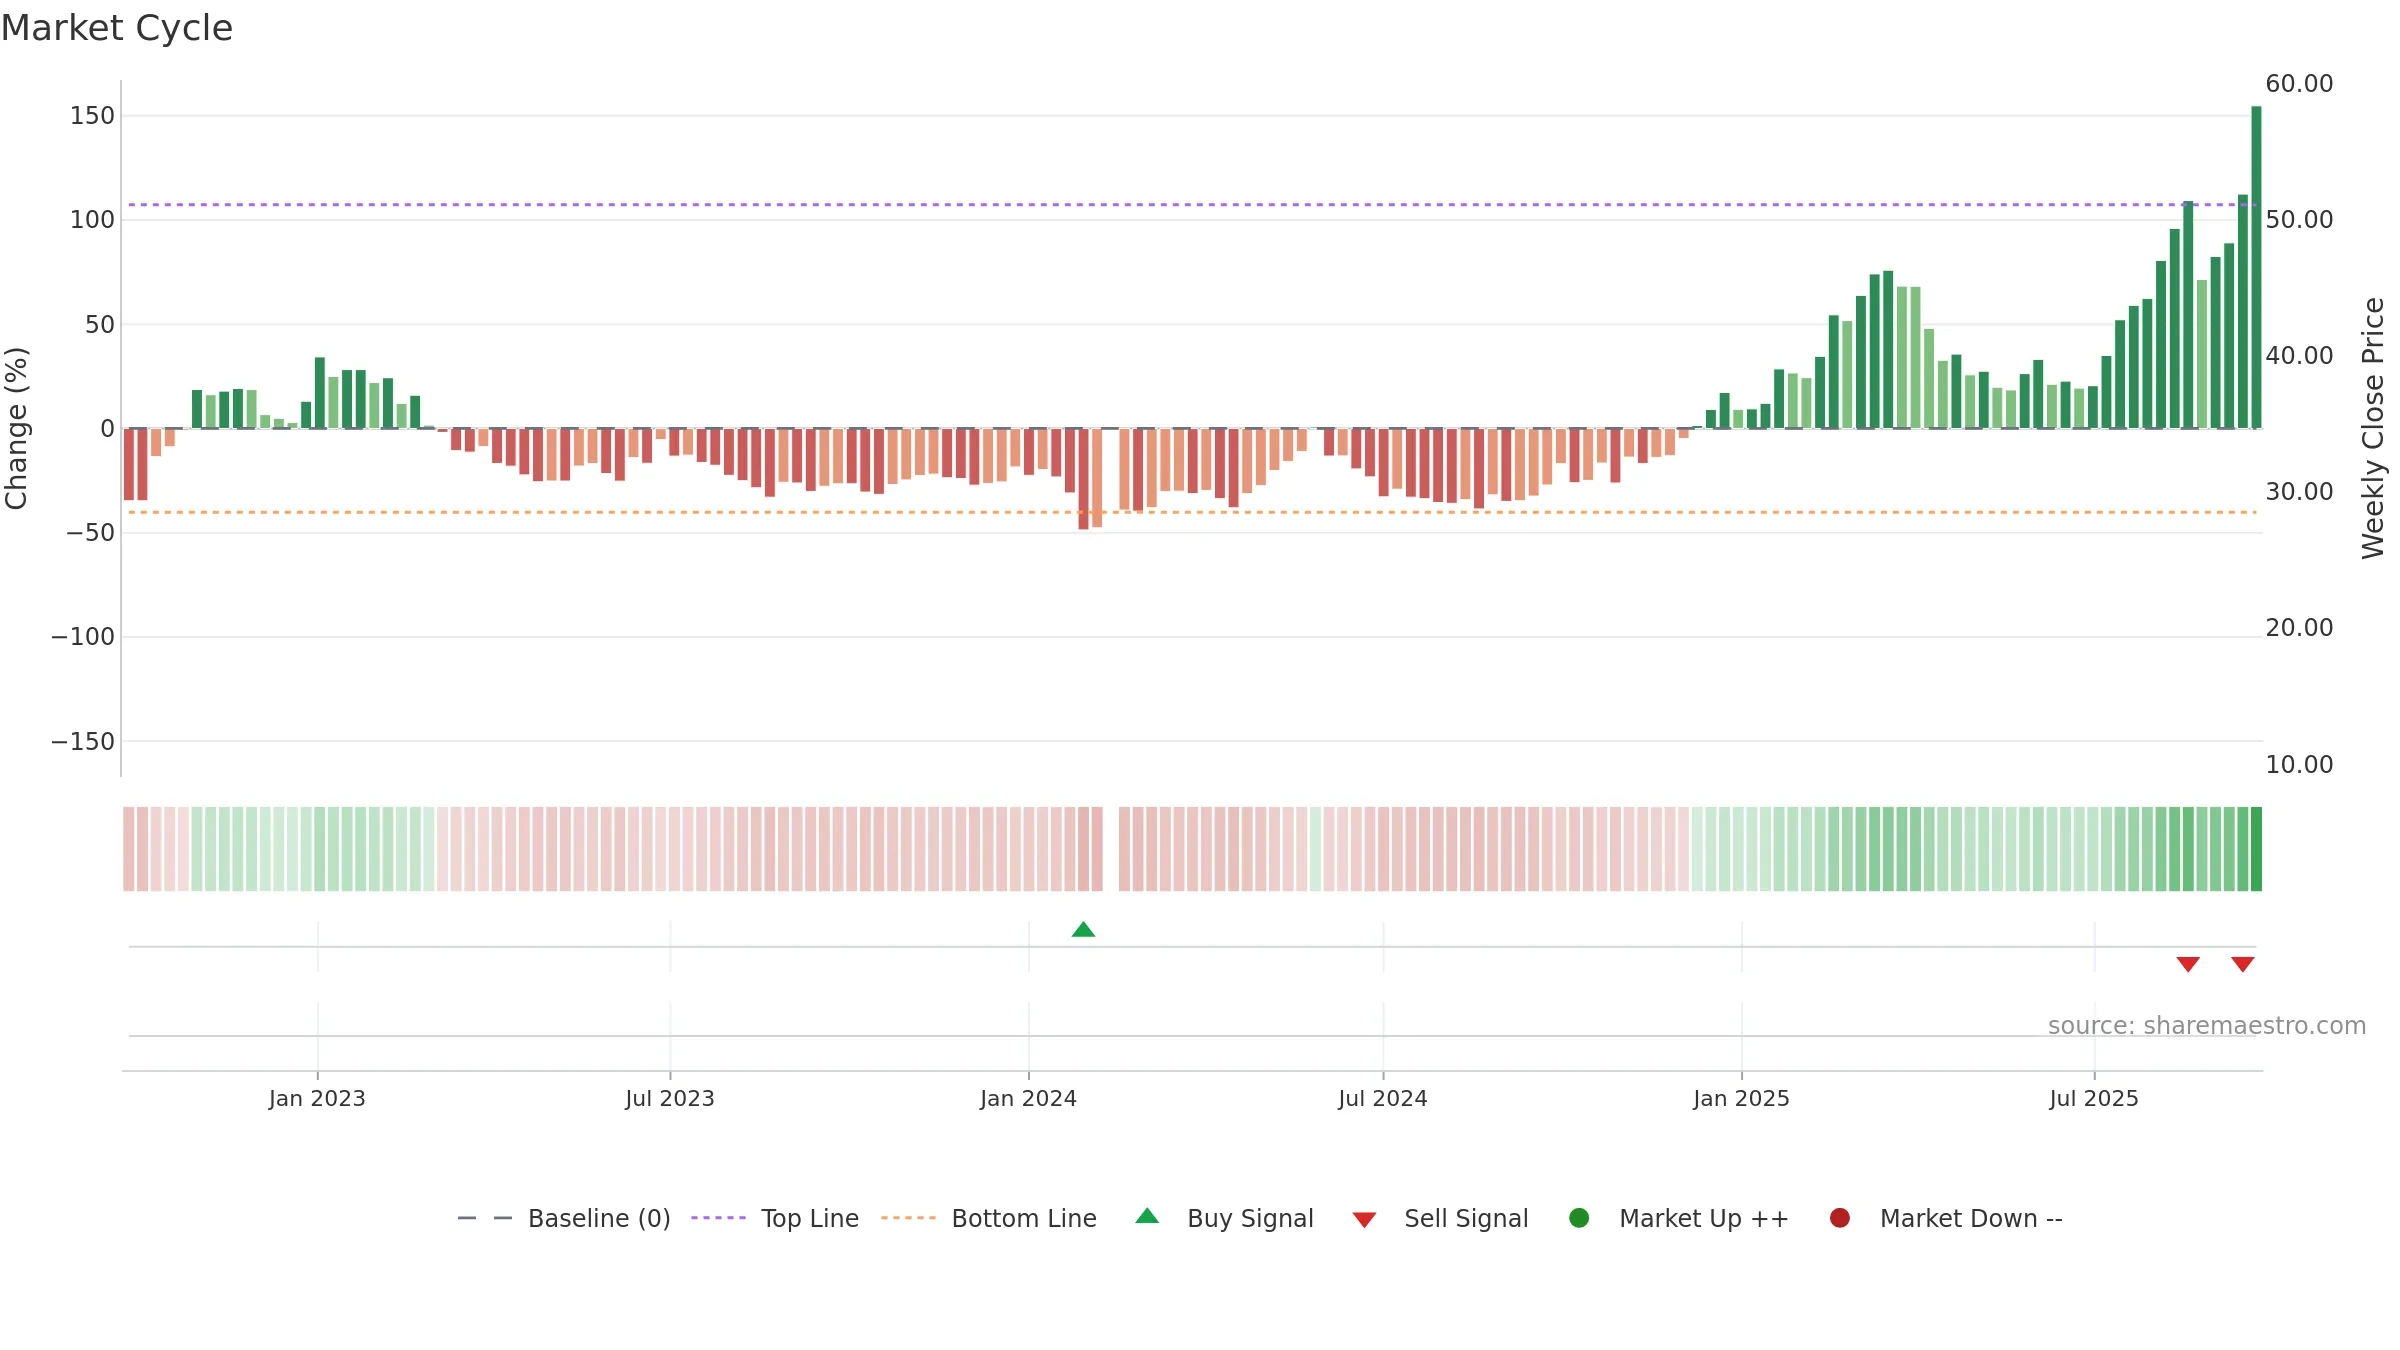The height and width of the screenshot is (1350, 2400).
Task: Click the green Buy Signal triangle marker on the chart
Action: 1083,930
